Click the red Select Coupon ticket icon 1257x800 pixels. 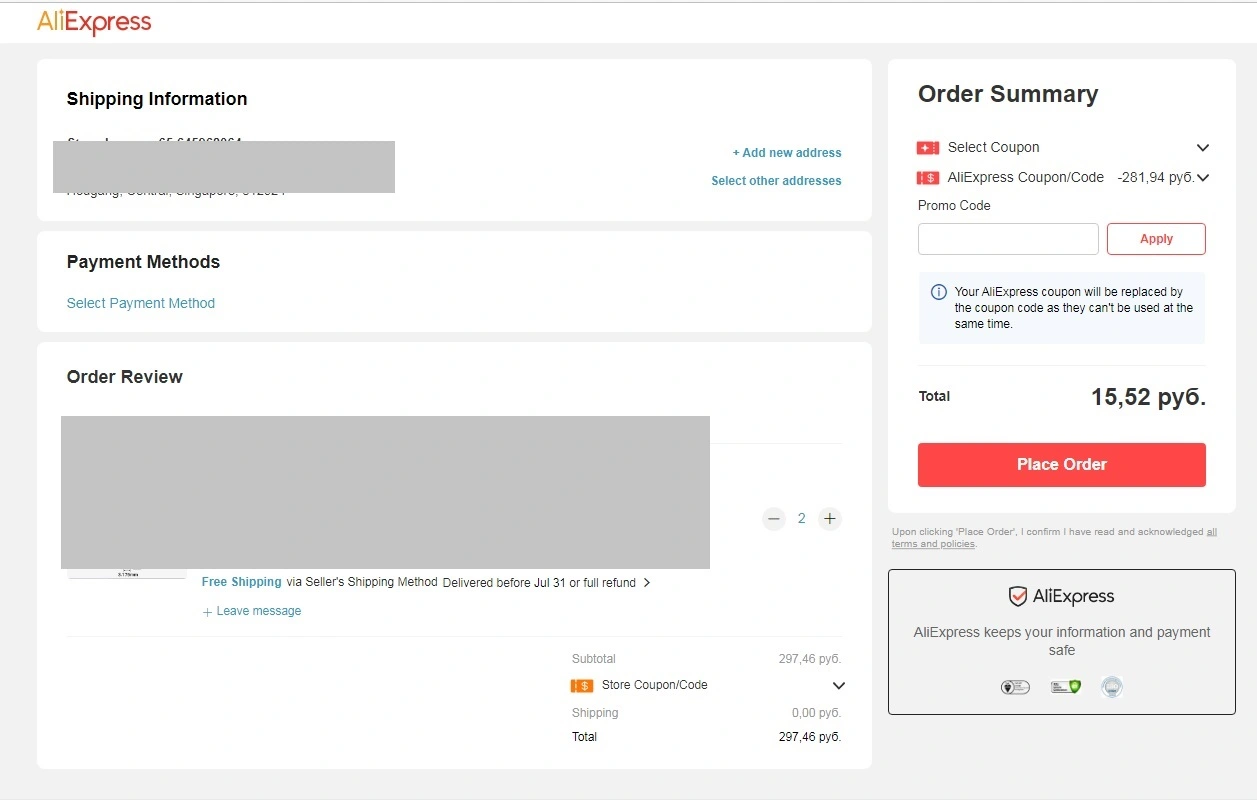[928, 148]
